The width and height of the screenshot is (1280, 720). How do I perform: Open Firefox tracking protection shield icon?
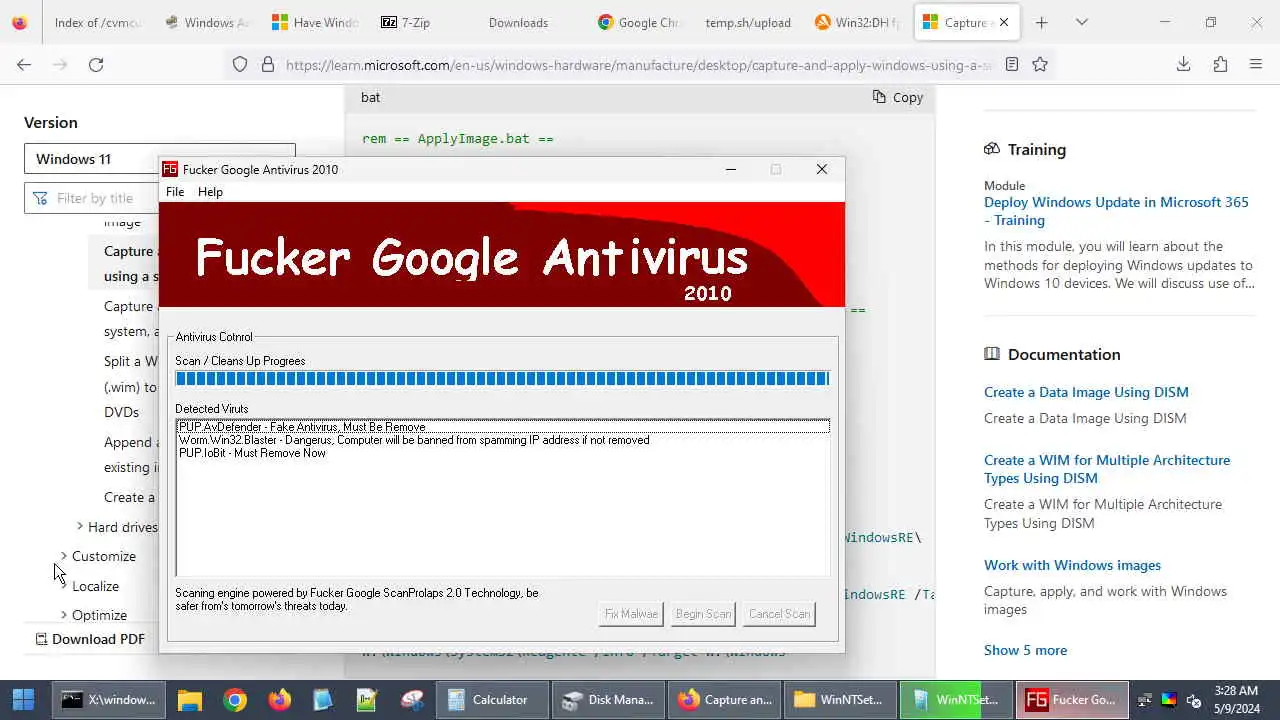click(240, 64)
